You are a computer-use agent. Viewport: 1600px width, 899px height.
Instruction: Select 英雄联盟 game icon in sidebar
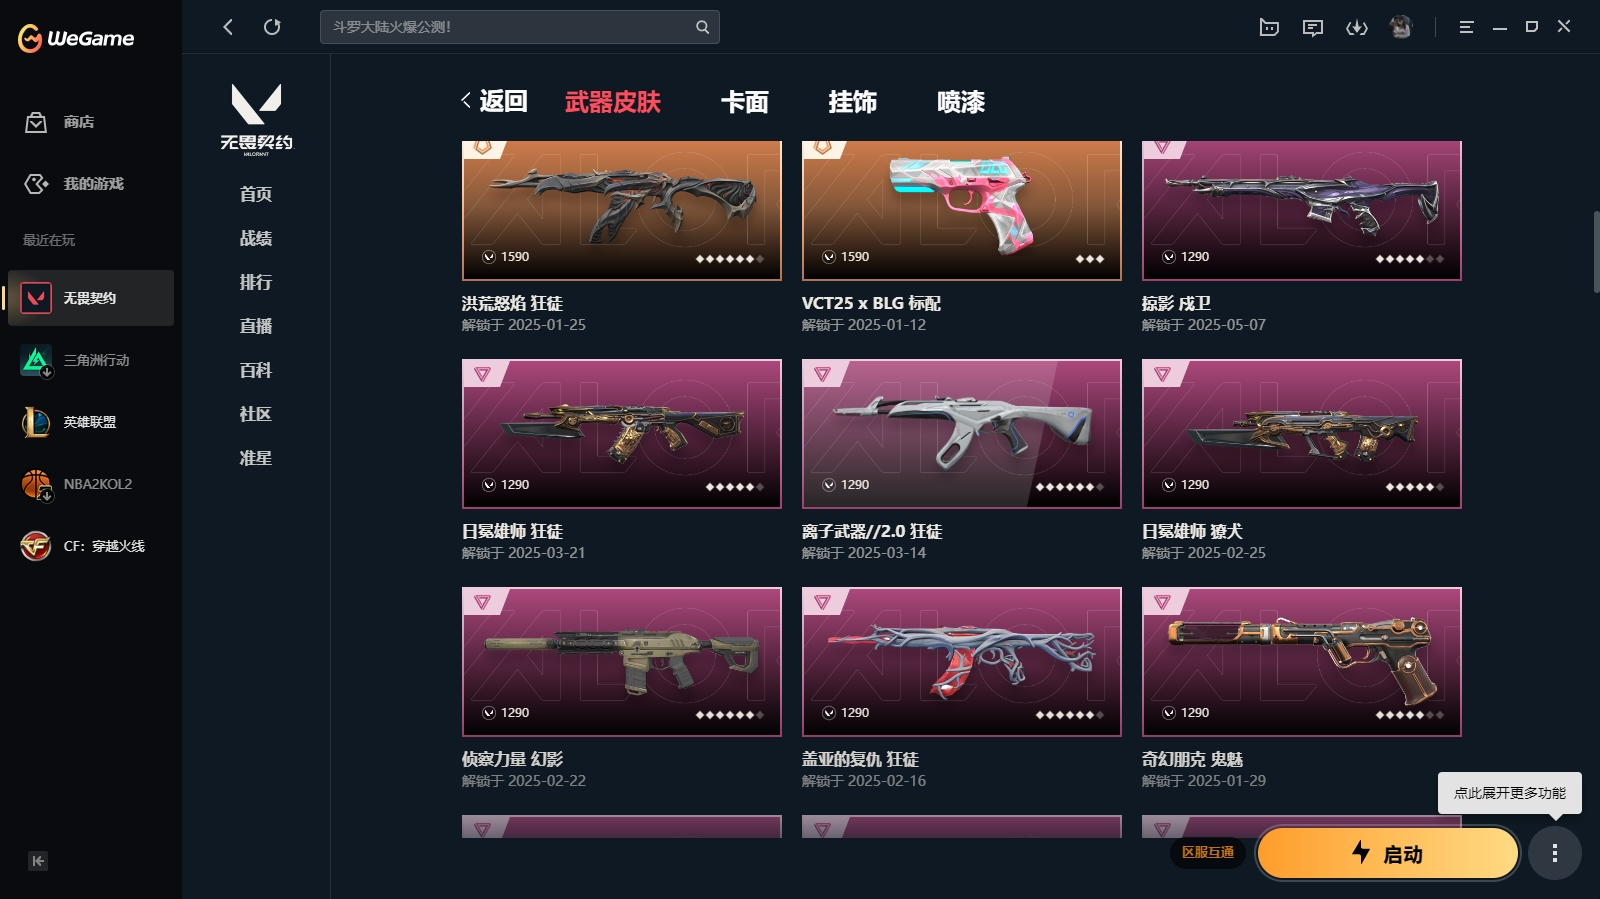point(36,422)
